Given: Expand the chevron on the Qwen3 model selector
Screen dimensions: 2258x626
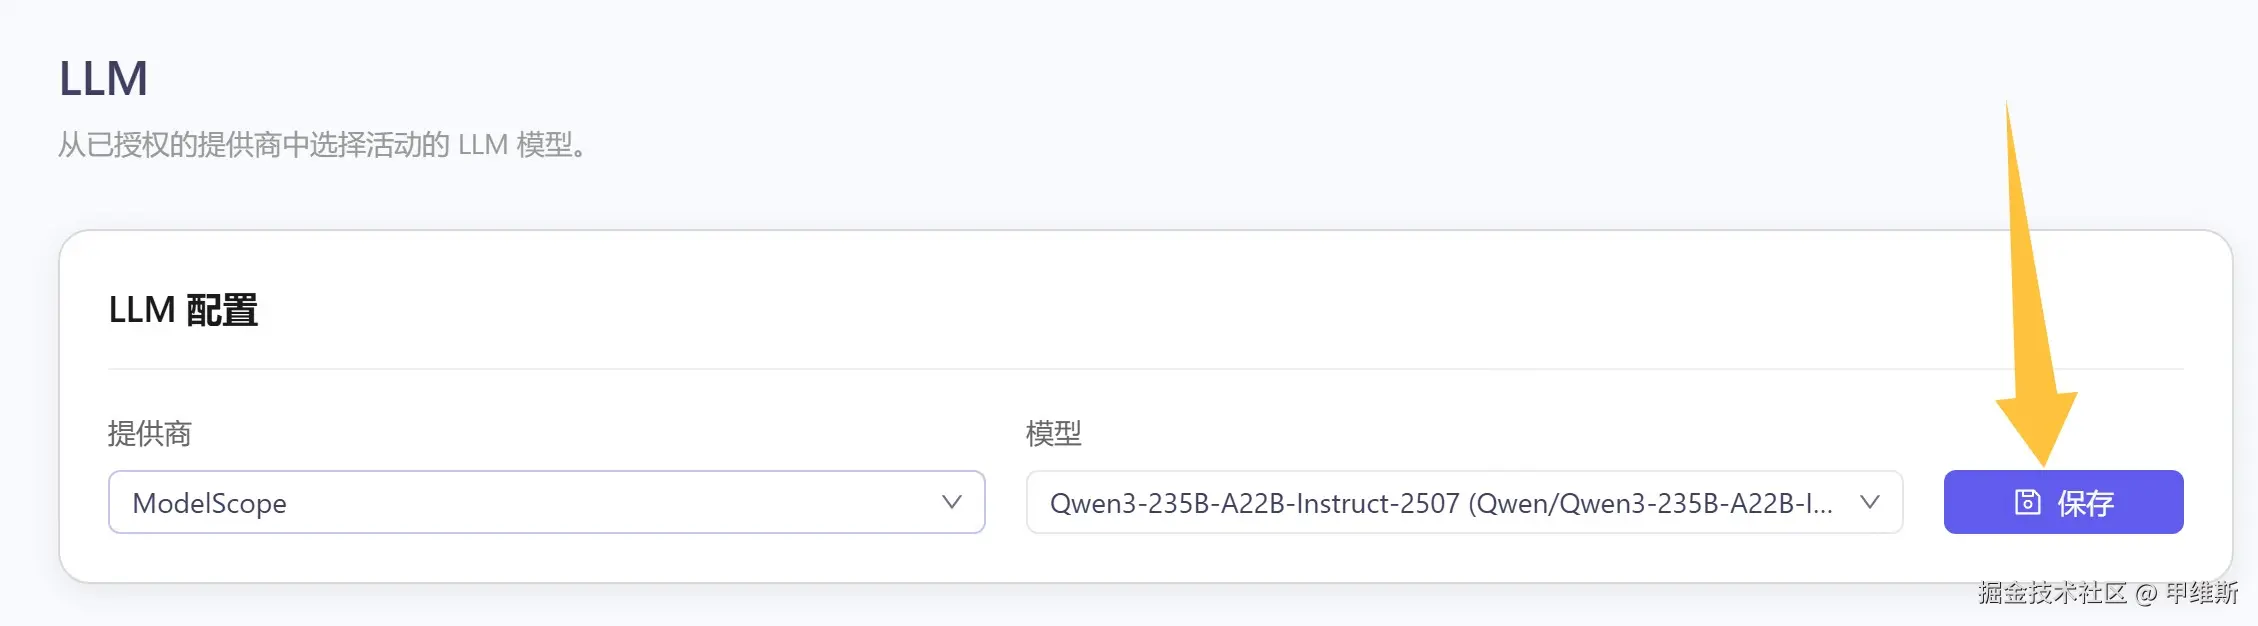Looking at the screenshot, I should tap(1869, 502).
